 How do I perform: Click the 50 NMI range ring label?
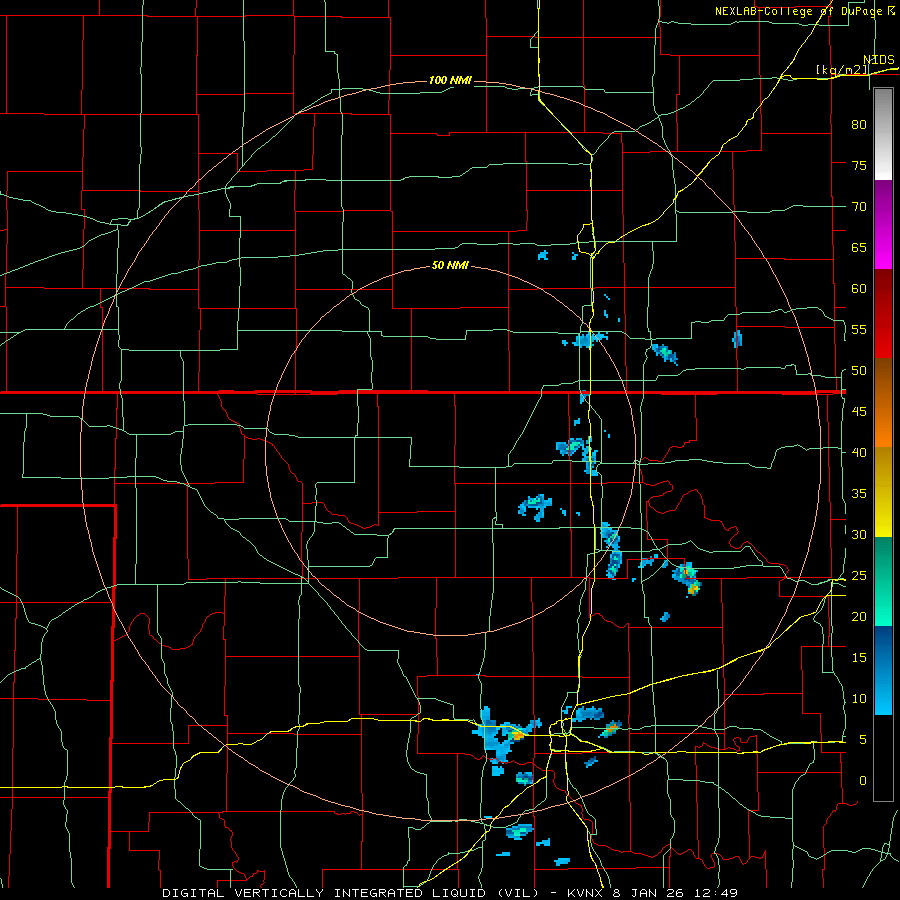[x=450, y=265]
